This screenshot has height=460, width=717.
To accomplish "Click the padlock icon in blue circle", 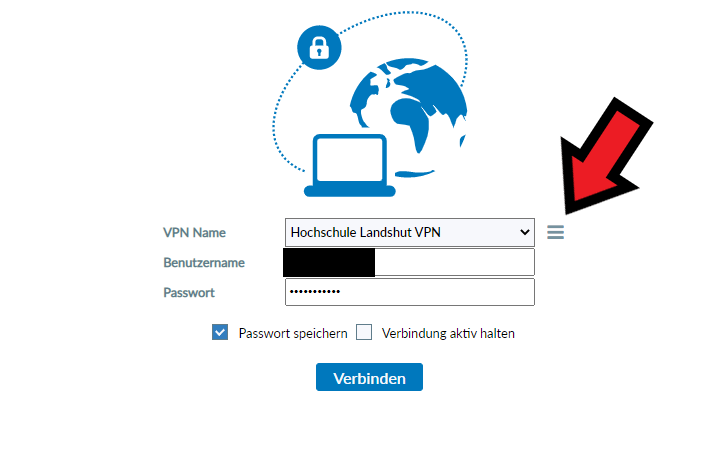I will pyautogui.click(x=319, y=48).
